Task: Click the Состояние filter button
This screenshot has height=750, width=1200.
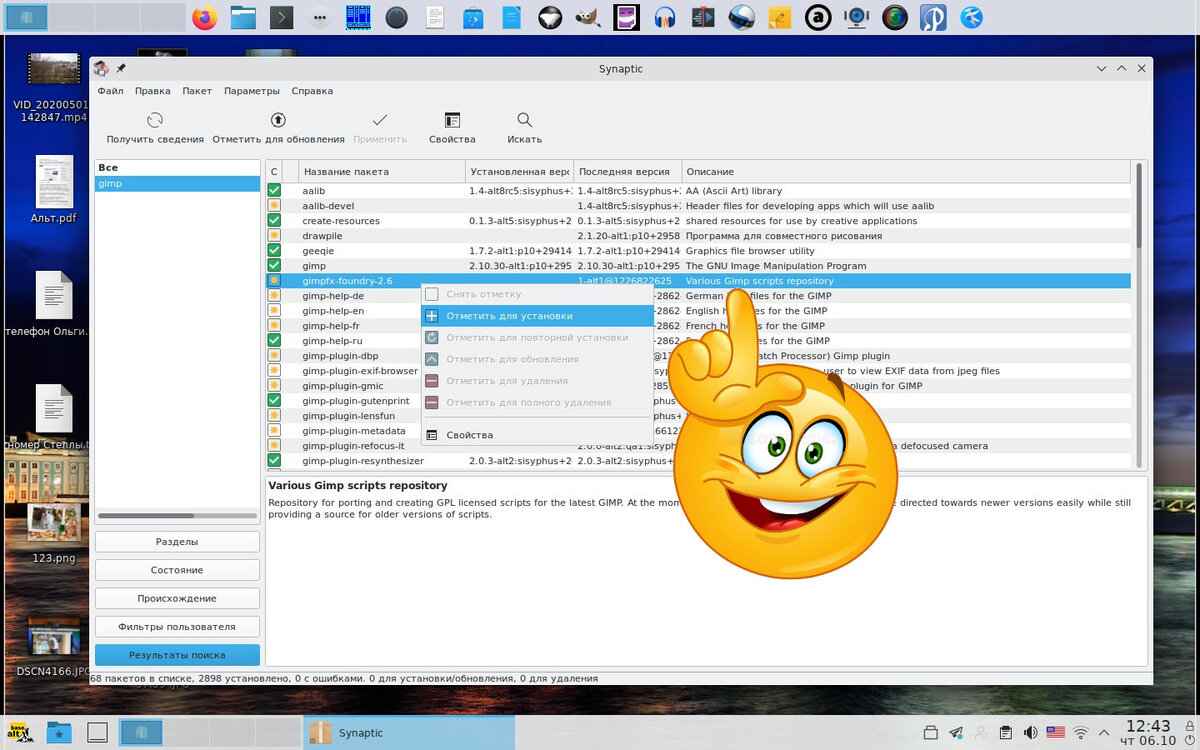Action: point(177,570)
